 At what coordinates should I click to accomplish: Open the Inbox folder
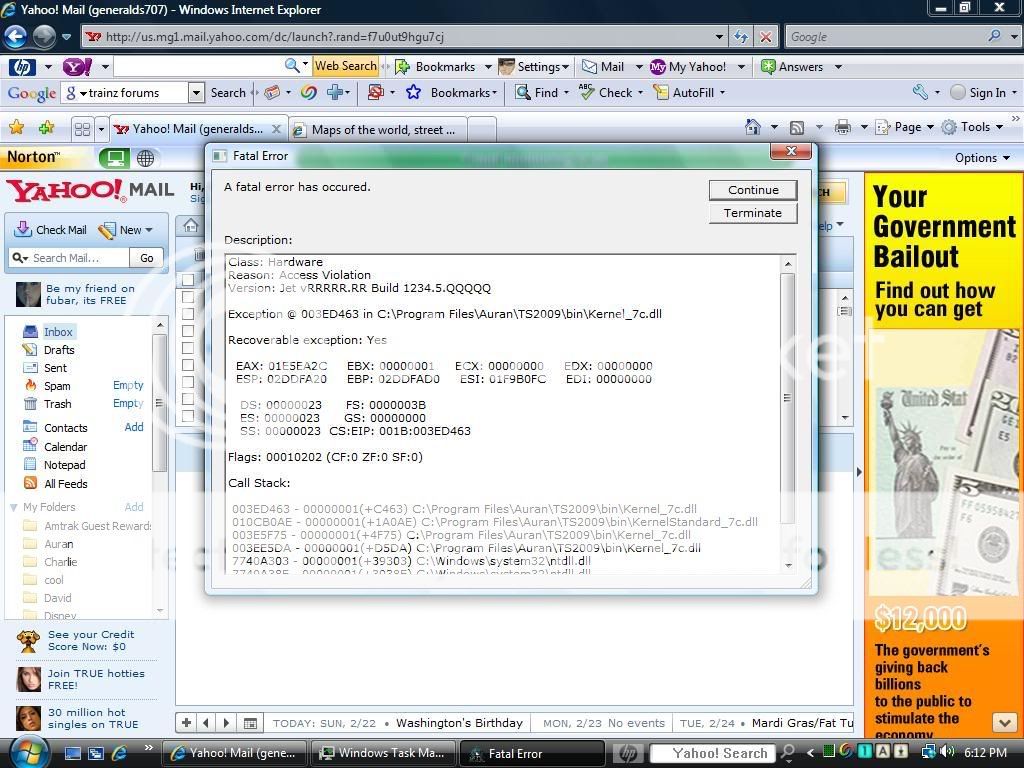point(57,332)
